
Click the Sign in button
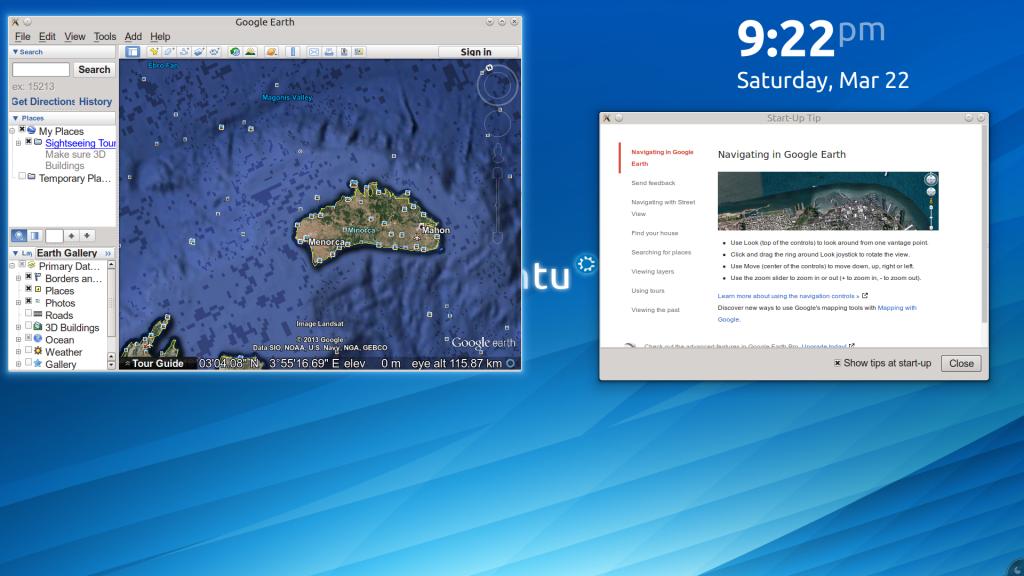[x=476, y=52]
